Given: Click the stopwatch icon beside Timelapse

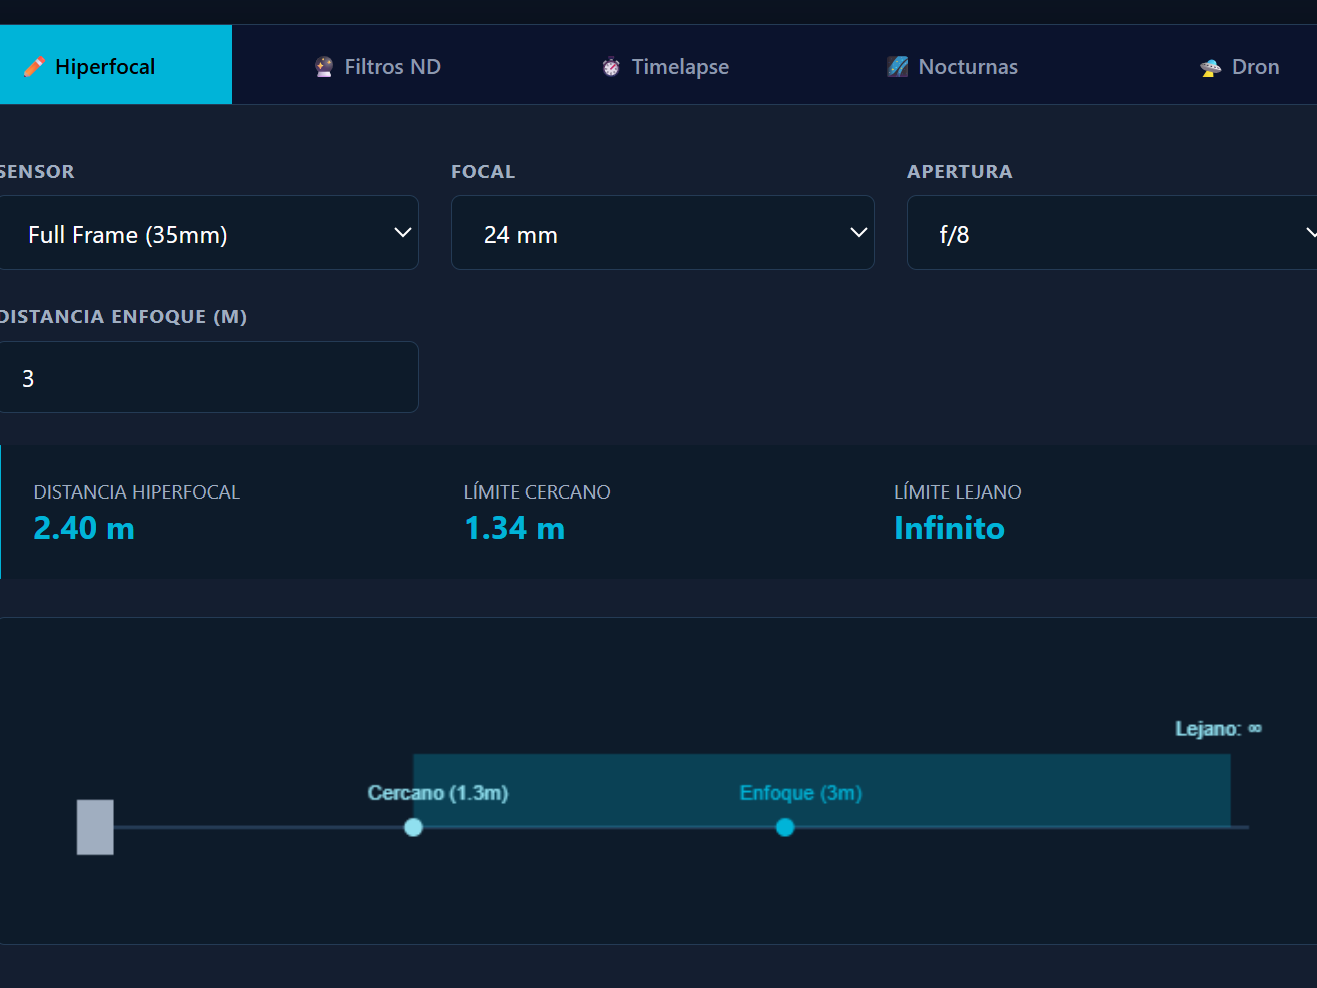Looking at the screenshot, I should pos(611,67).
